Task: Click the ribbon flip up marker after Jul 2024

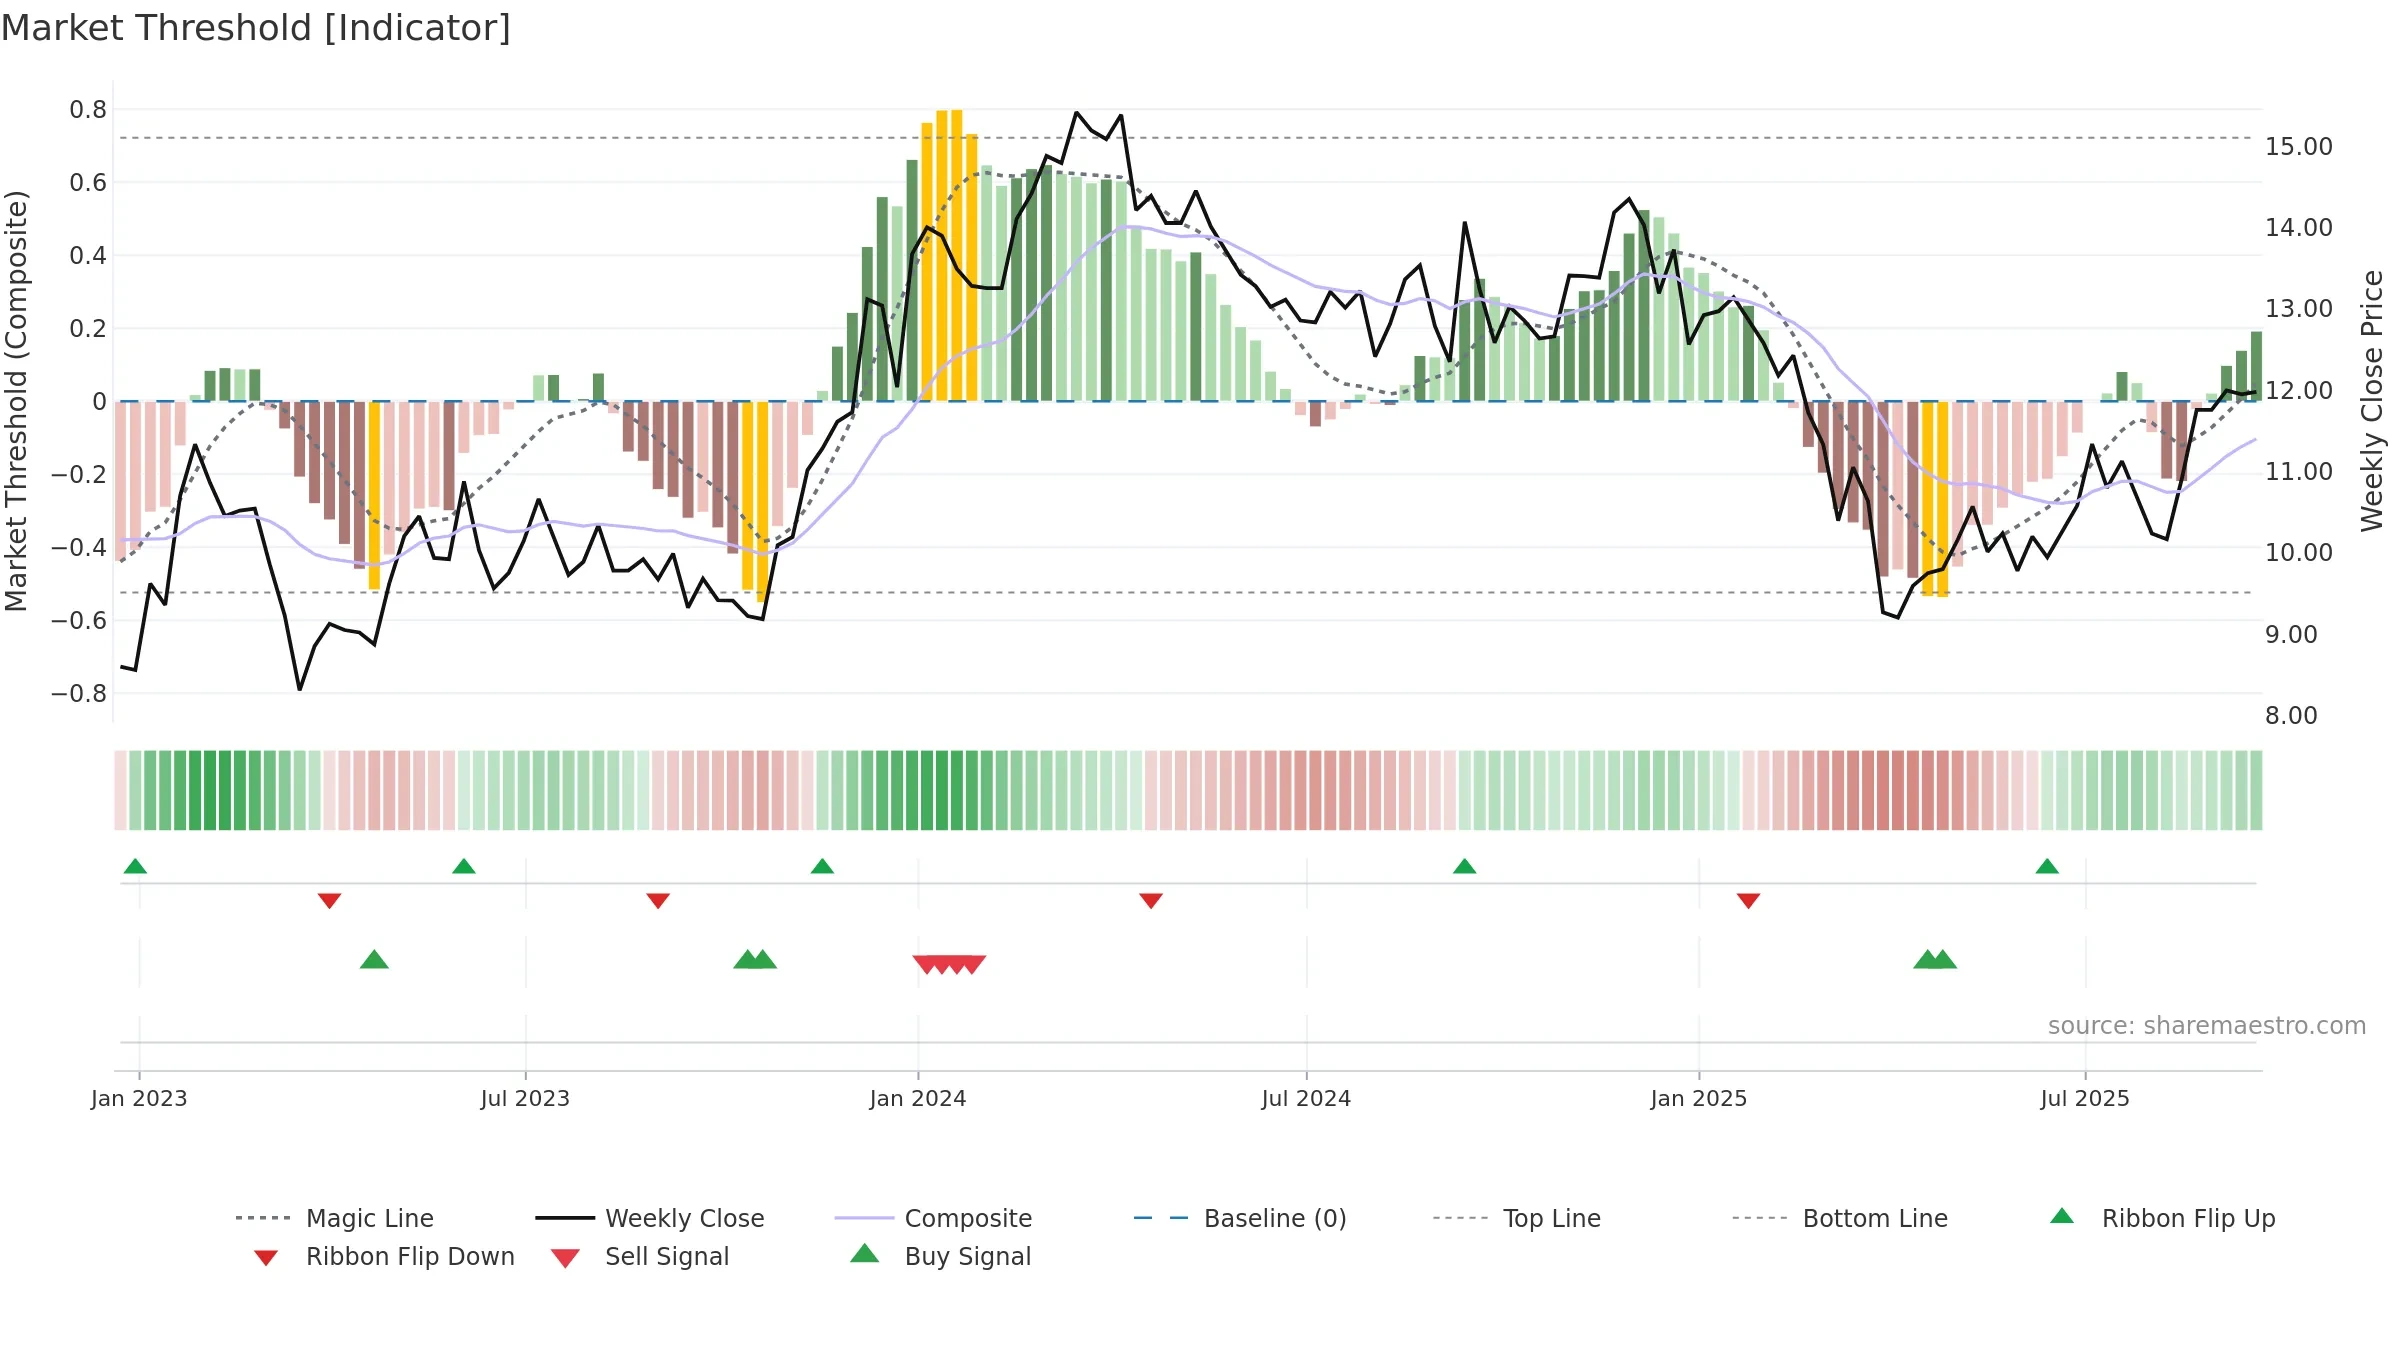Action: click(1465, 866)
